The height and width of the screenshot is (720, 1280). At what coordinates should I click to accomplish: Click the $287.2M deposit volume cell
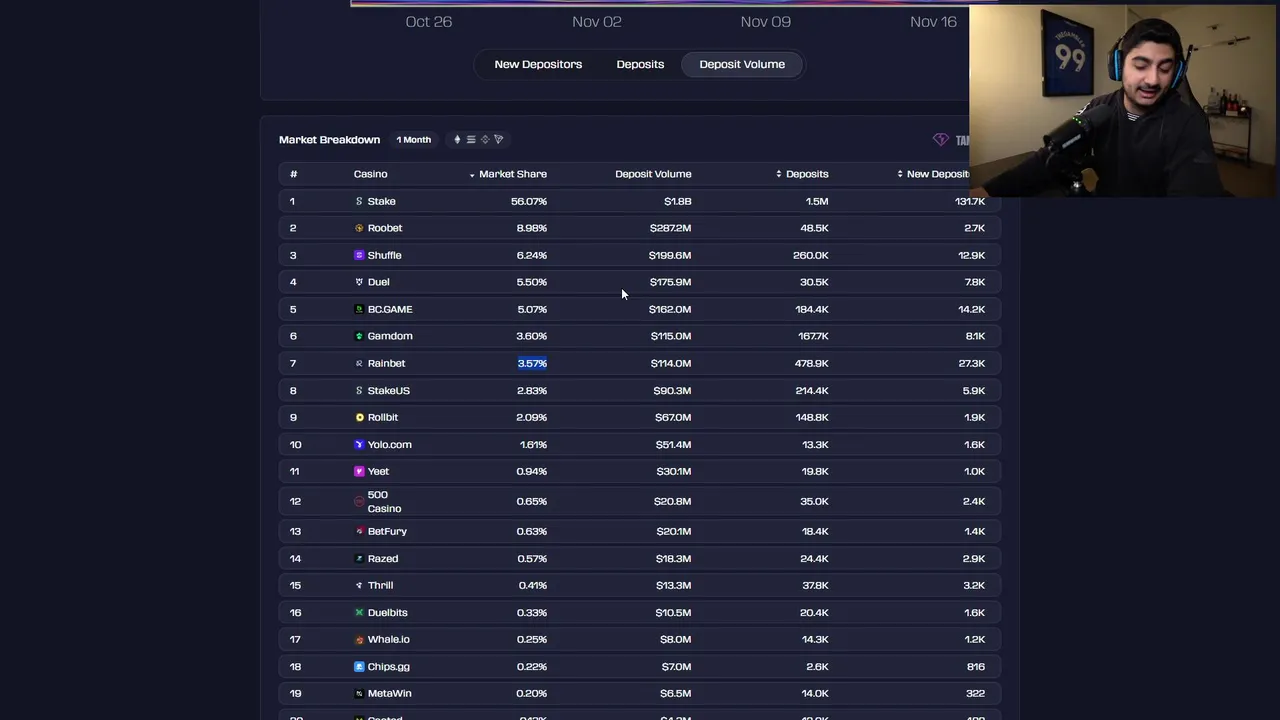(x=670, y=228)
